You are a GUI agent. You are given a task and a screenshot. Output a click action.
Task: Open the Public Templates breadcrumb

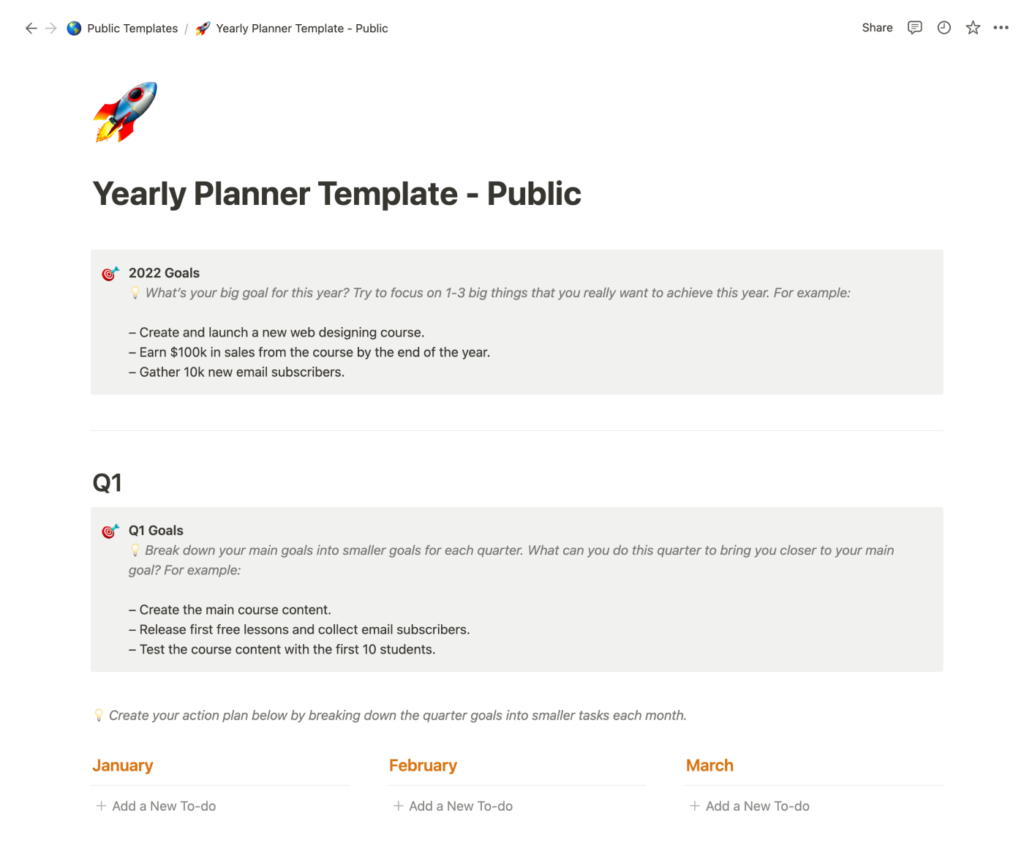point(132,28)
